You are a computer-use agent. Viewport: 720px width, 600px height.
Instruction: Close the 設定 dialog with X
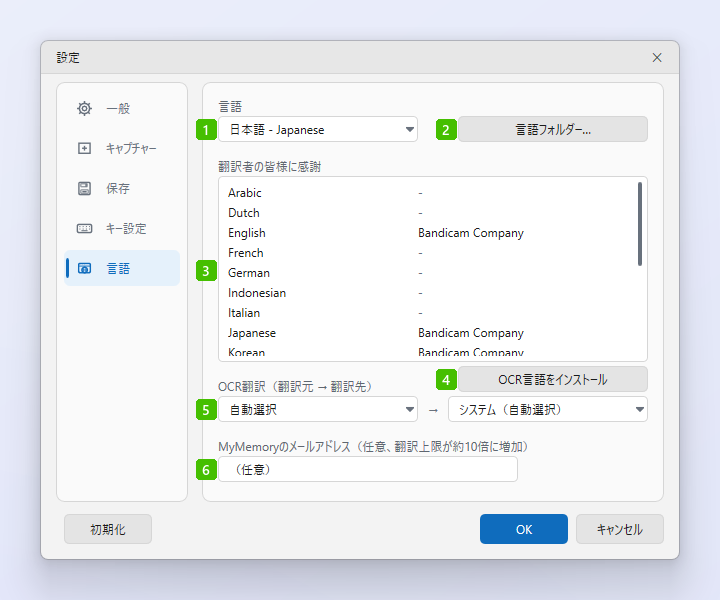(657, 57)
